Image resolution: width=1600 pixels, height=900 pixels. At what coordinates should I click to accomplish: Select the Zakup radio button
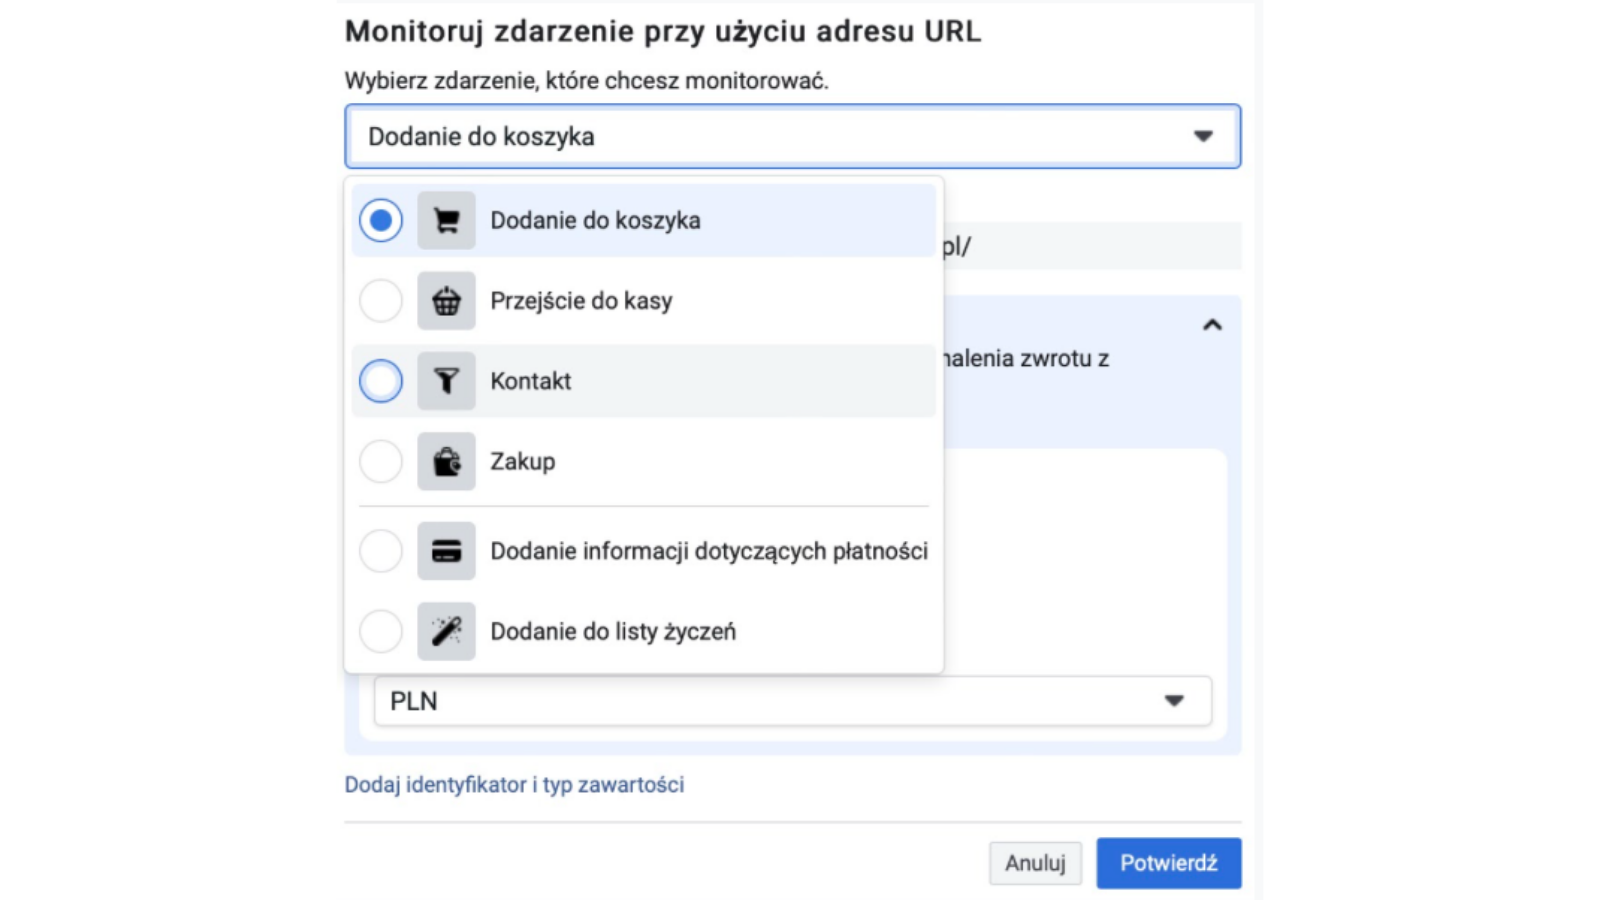click(381, 461)
